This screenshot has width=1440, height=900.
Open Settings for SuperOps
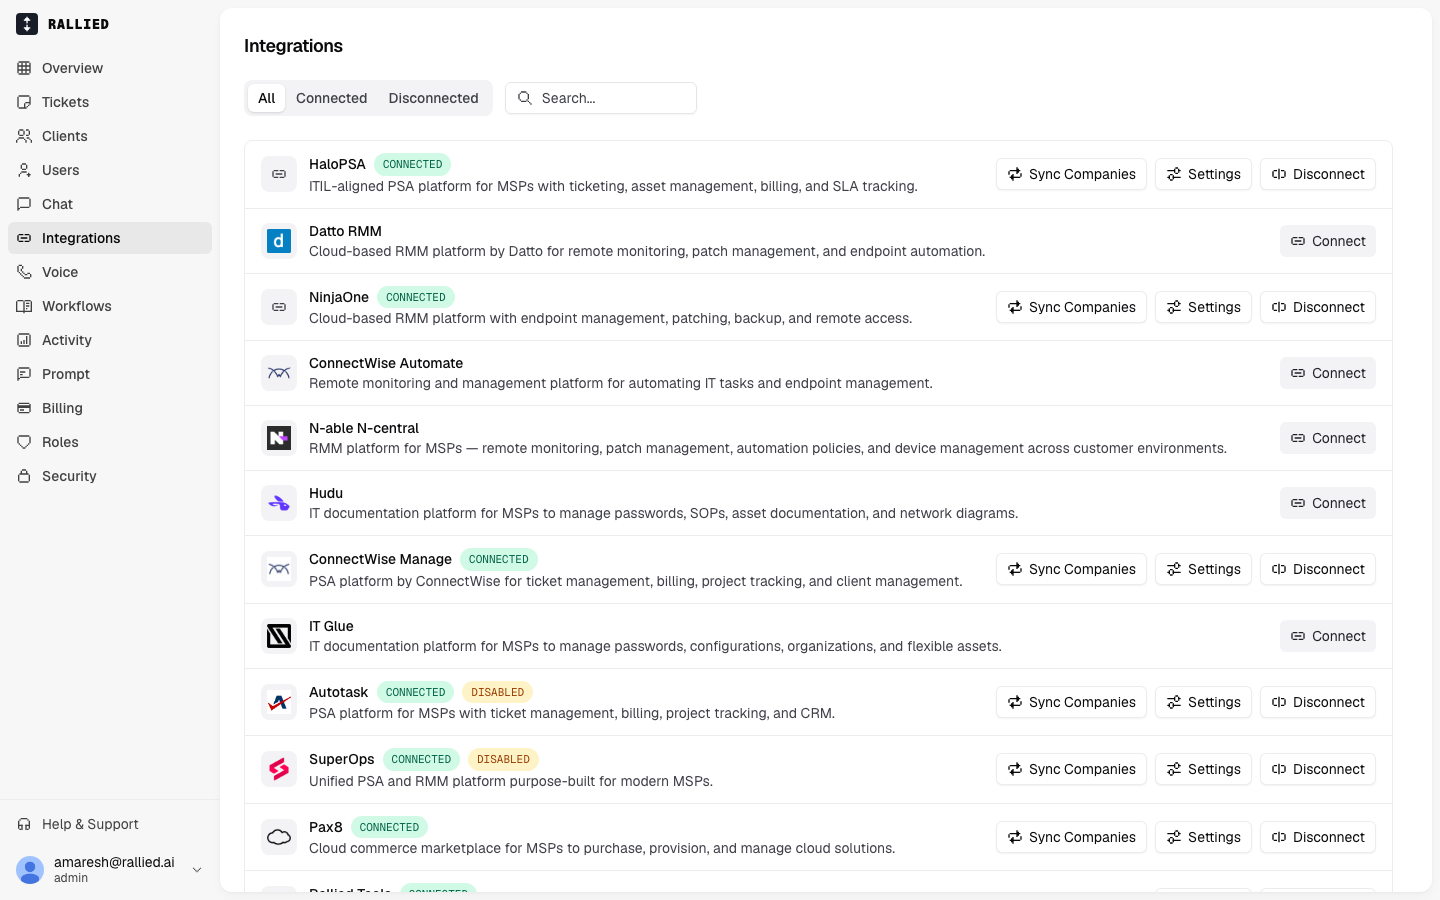[1203, 769]
